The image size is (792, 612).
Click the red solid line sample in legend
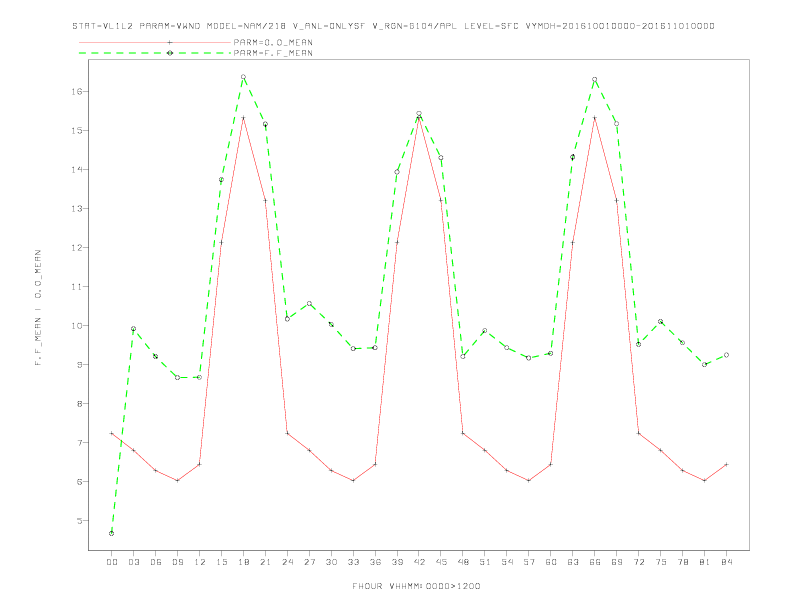click(155, 42)
